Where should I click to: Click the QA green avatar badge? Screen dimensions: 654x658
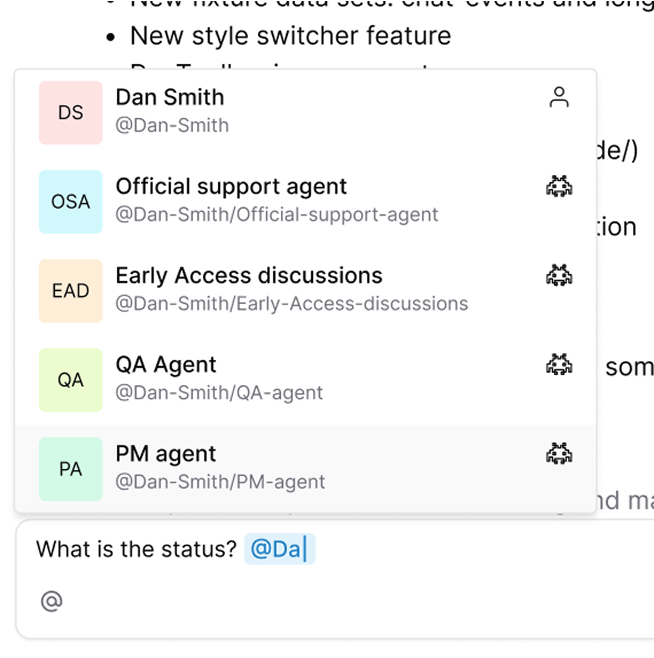point(71,380)
